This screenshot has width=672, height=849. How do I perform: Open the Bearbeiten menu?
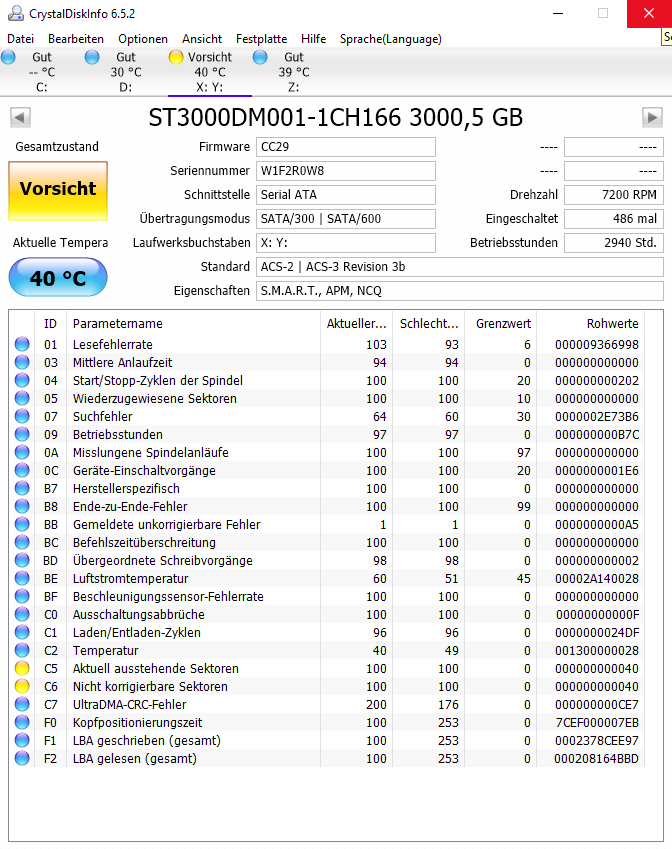click(76, 39)
